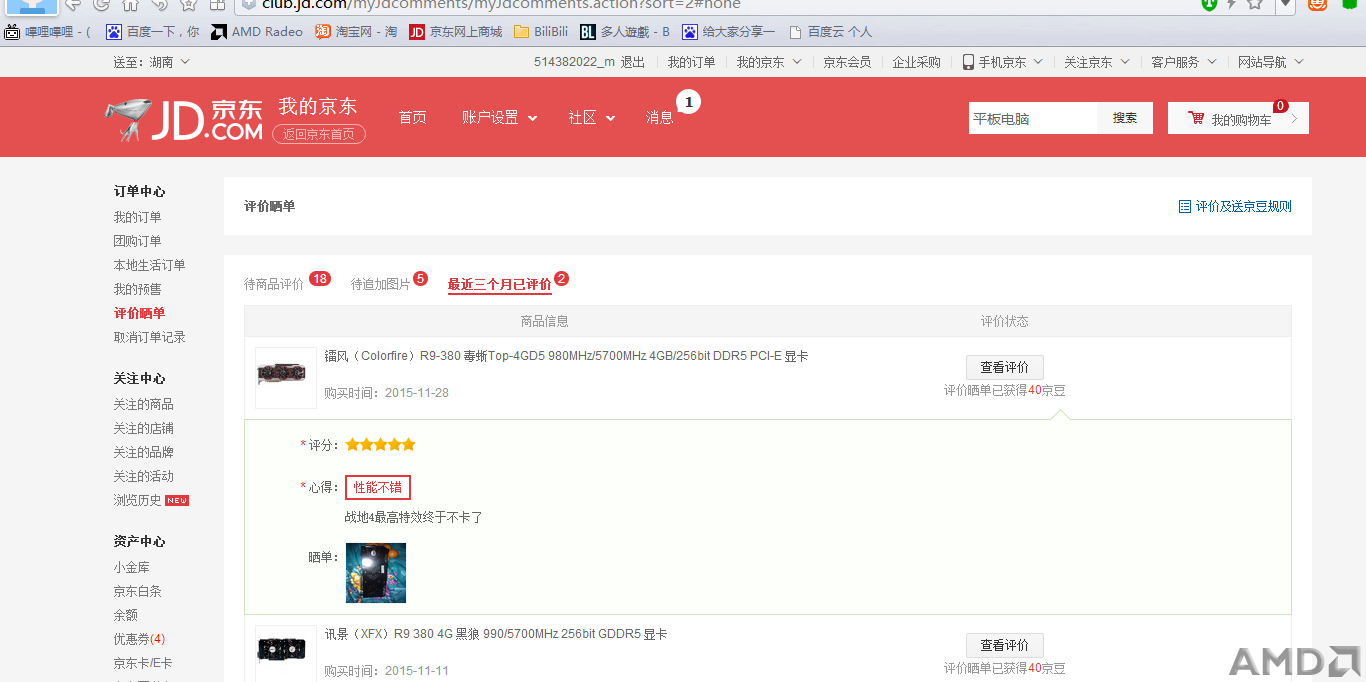
Task: Click the shopping cart icon
Action: [1196, 118]
